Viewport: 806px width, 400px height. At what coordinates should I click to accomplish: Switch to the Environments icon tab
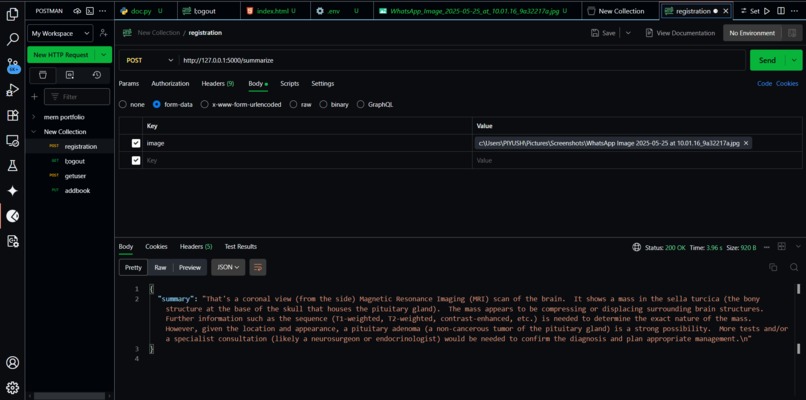click(x=69, y=75)
